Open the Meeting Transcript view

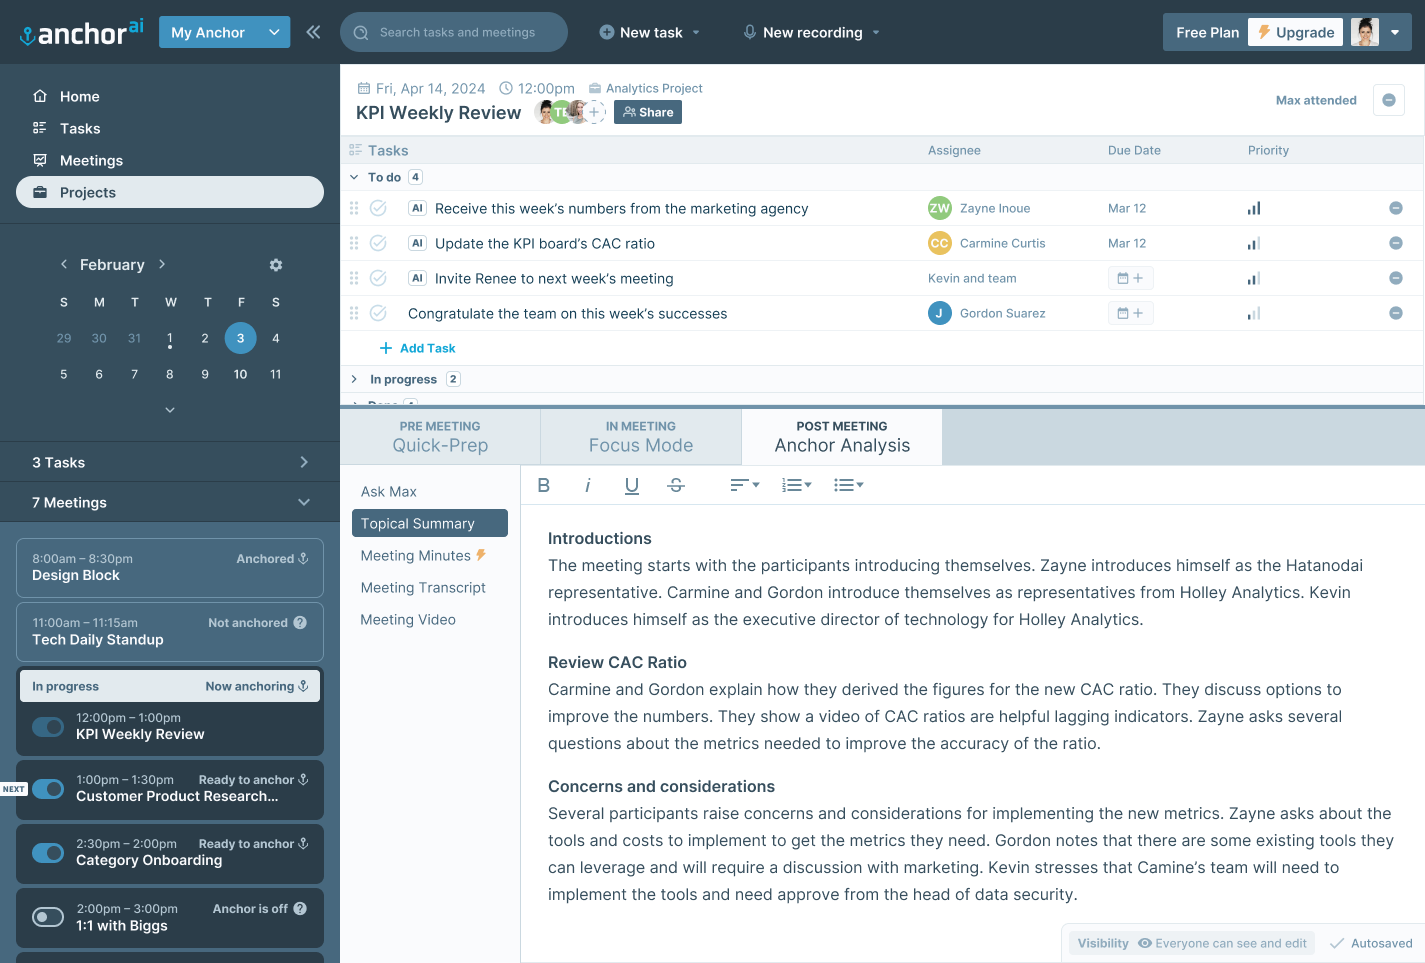tap(423, 587)
